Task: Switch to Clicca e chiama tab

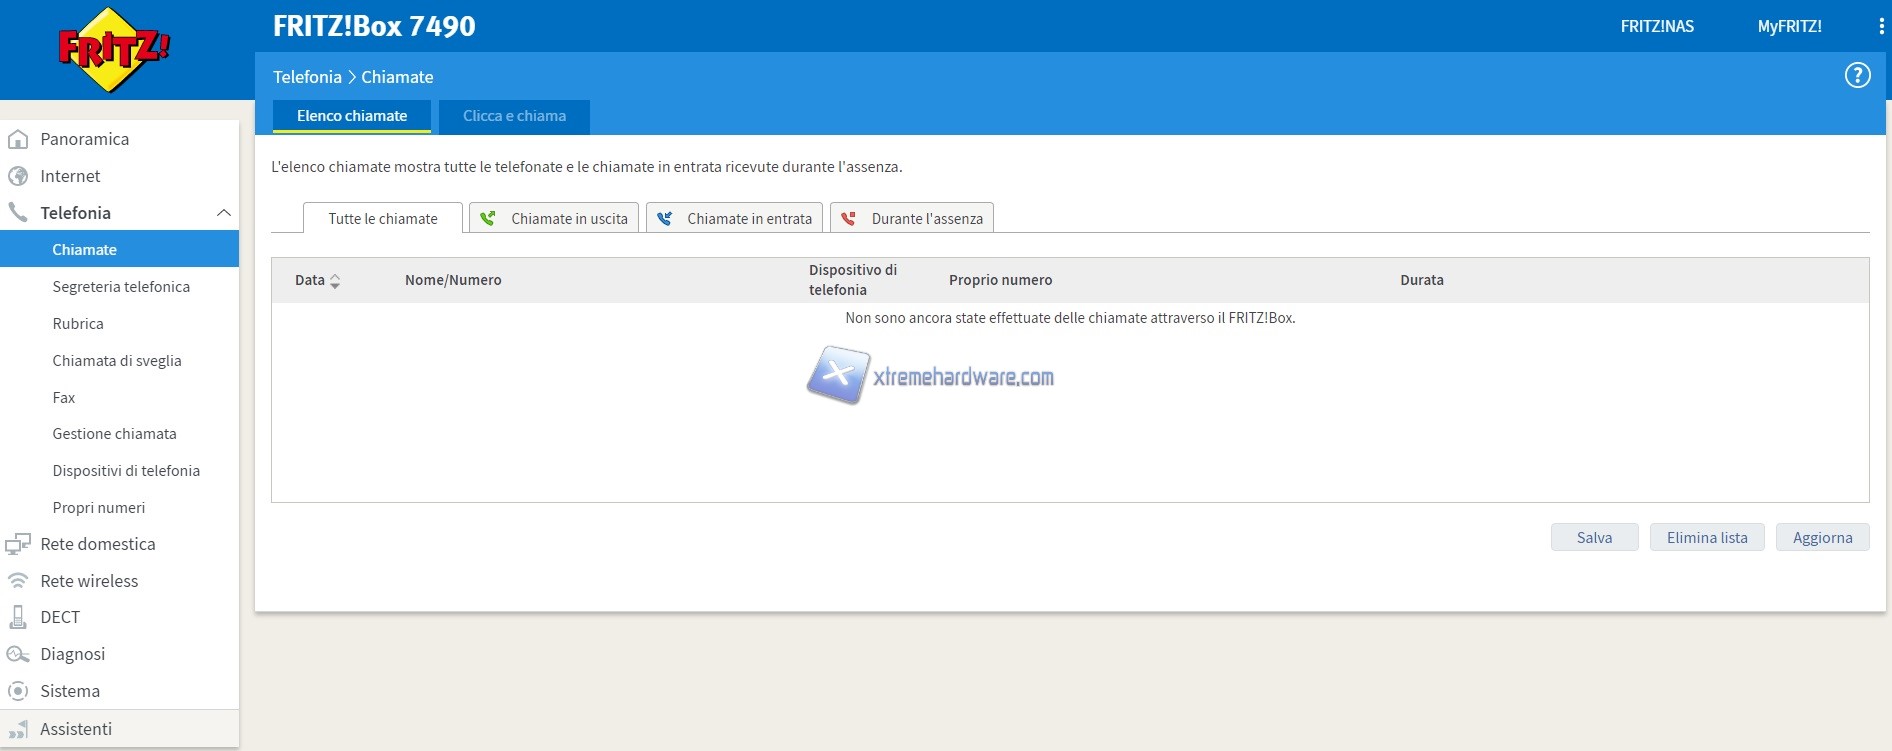Action: pyautogui.click(x=514, y=116)
